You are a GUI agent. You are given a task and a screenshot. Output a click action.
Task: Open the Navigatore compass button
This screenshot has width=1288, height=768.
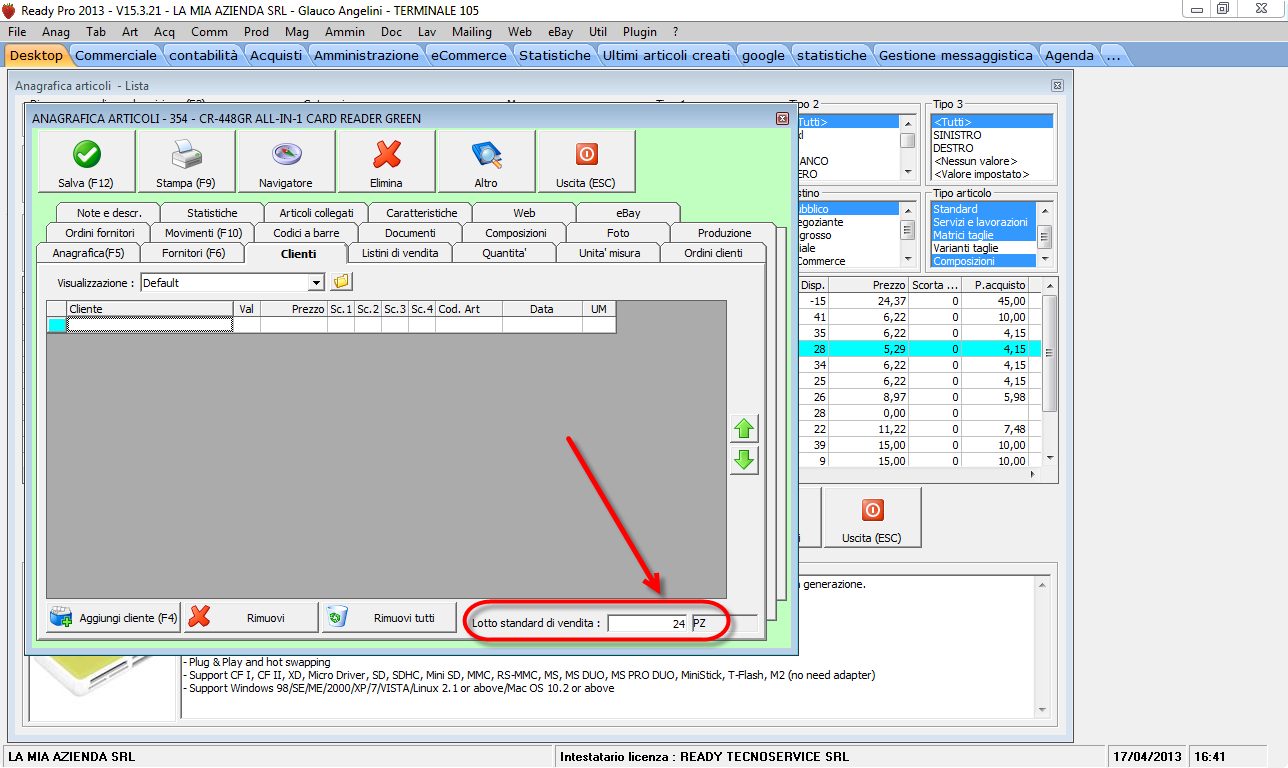coord(286,161)
